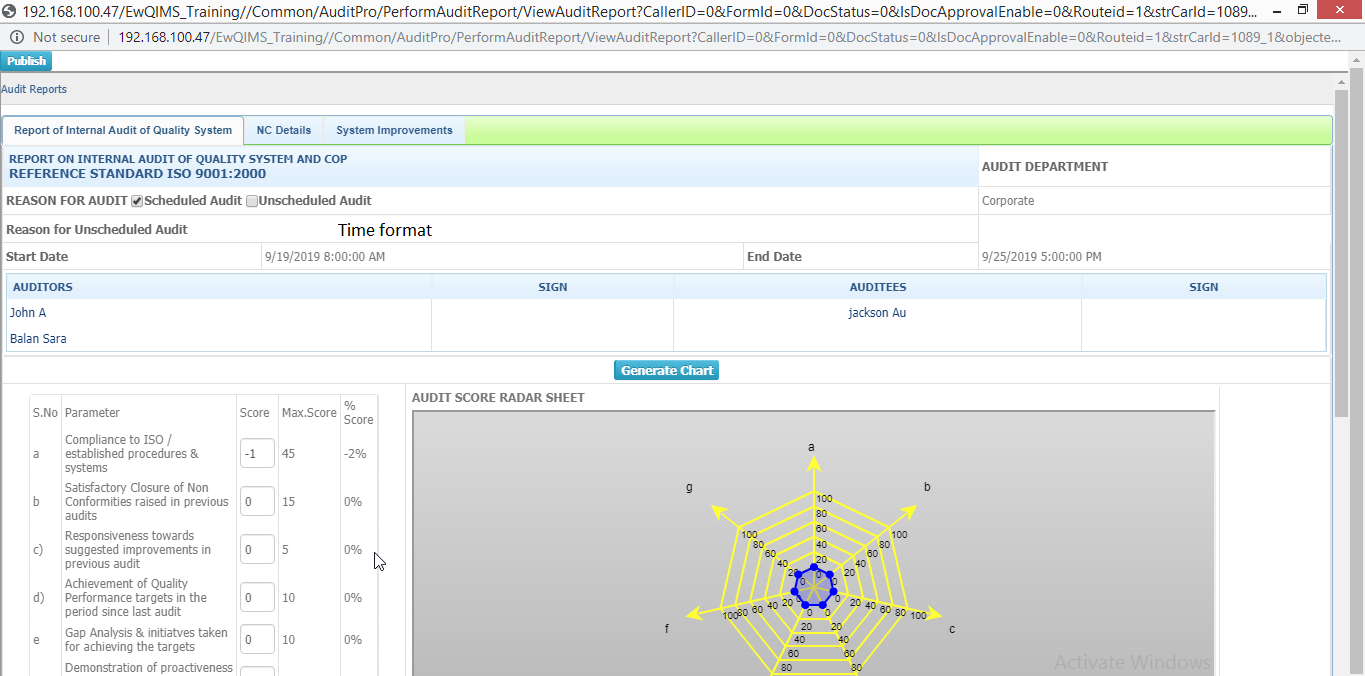This screenshot has height=676, width=1365.
Task: Click the End Date value 9/25/2019 5:00:00 PM
Action: coord(1042,257)
